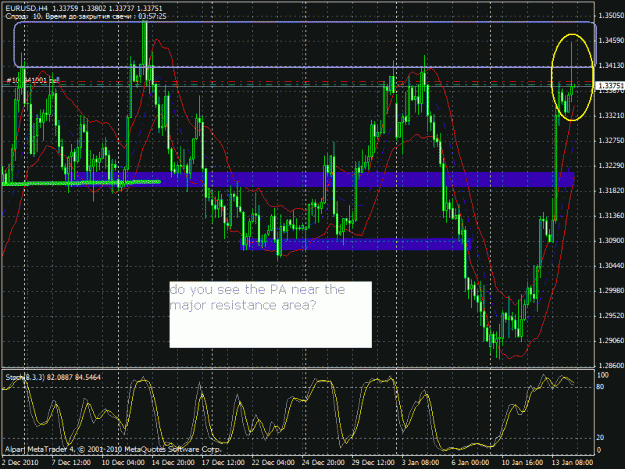Click the 1.31820 price axis label
The height and width of the screenshot is (469, 625).
tap(611, 190)
